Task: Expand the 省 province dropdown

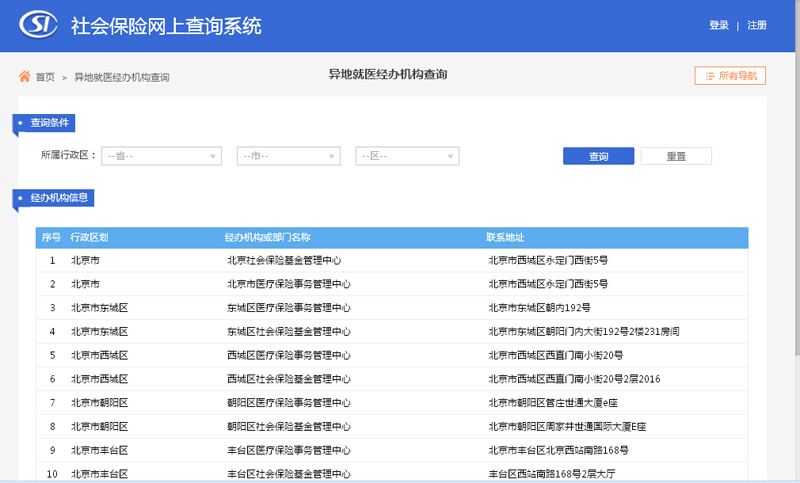Action: pyautogui.click(x=161, y=156)
